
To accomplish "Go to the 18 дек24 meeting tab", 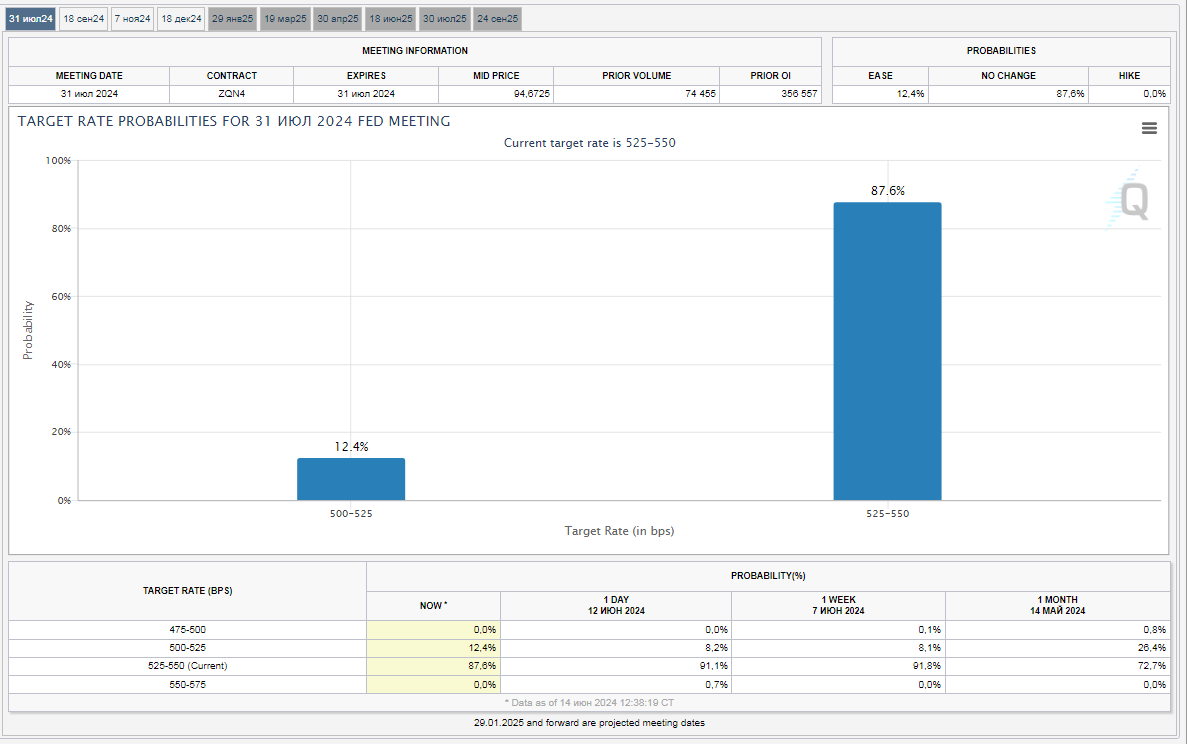I will [x=181, y=19].
